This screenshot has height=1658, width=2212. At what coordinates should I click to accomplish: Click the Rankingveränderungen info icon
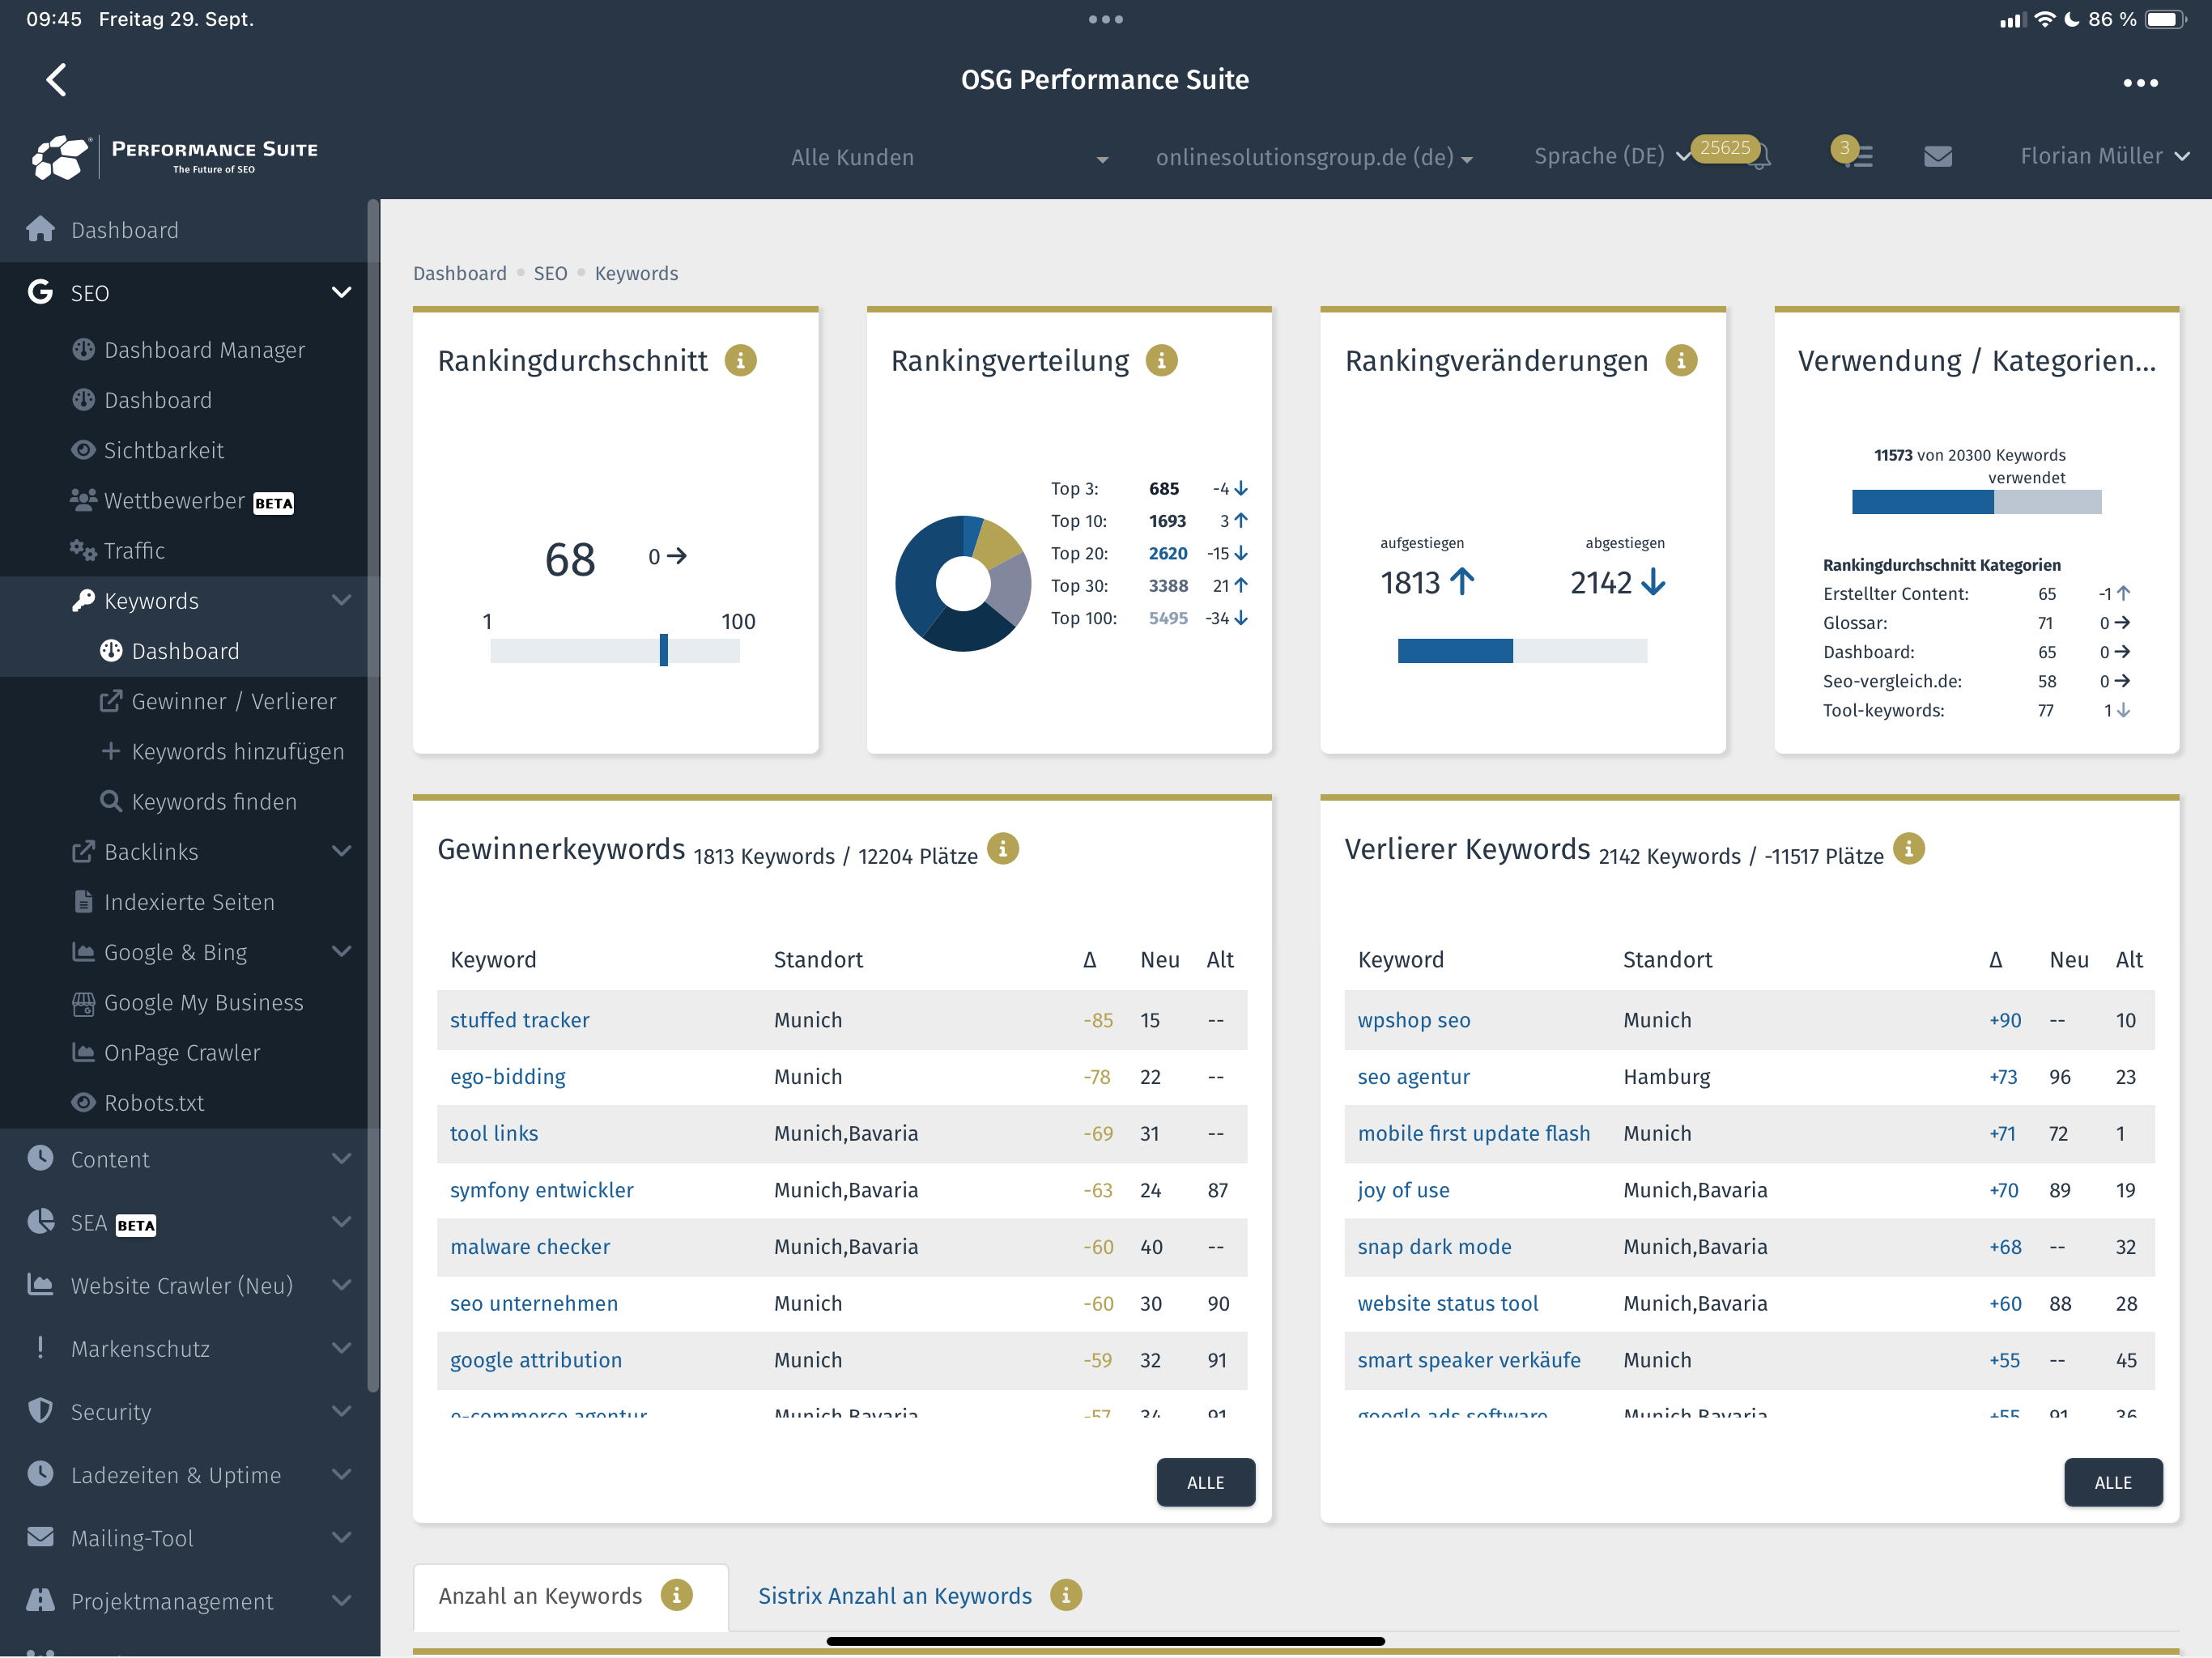(1681, 360)
